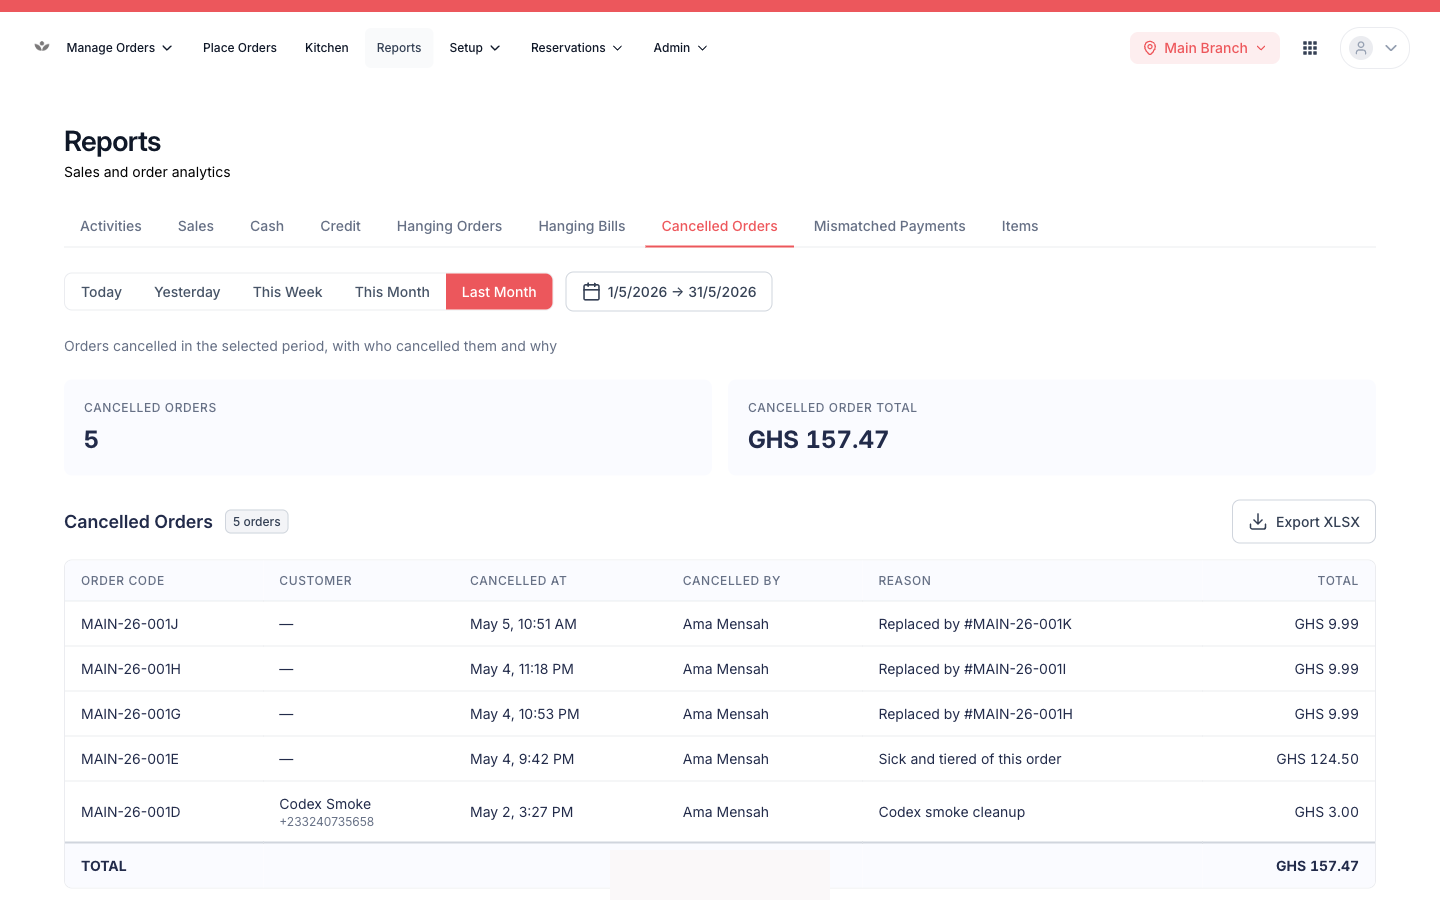Select the Today period filter
This screenshot has width=1440, height=900.
[101, 292]
